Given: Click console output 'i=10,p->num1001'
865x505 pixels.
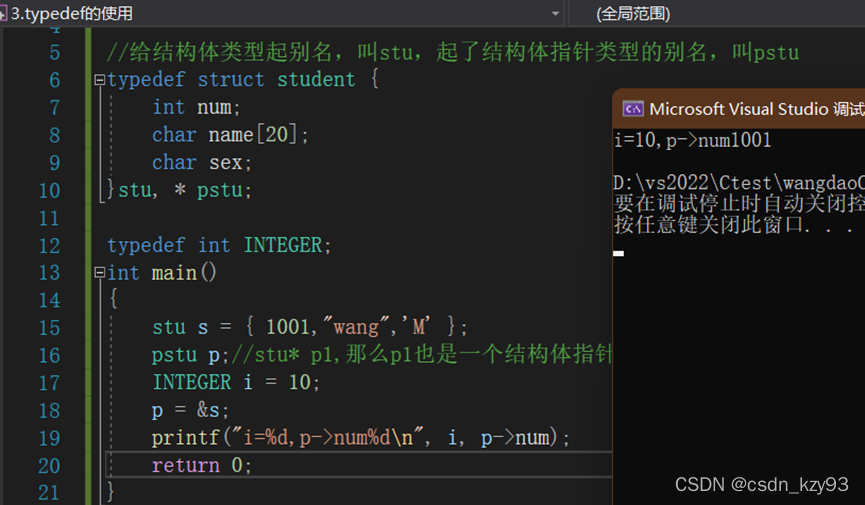Looking at the screenshot, I should tap(692, 140).
